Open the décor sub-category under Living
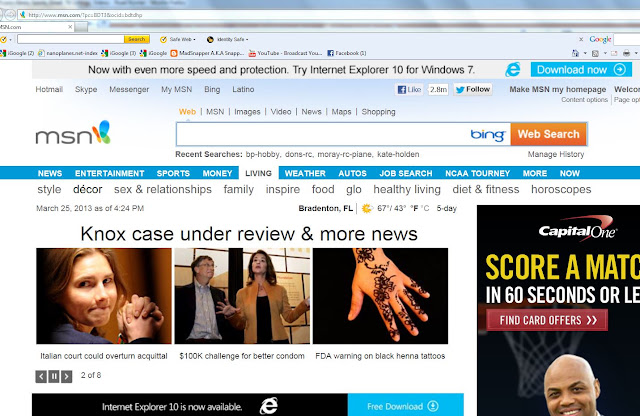Viewport: 640px width, 416px height. point(87,189)
